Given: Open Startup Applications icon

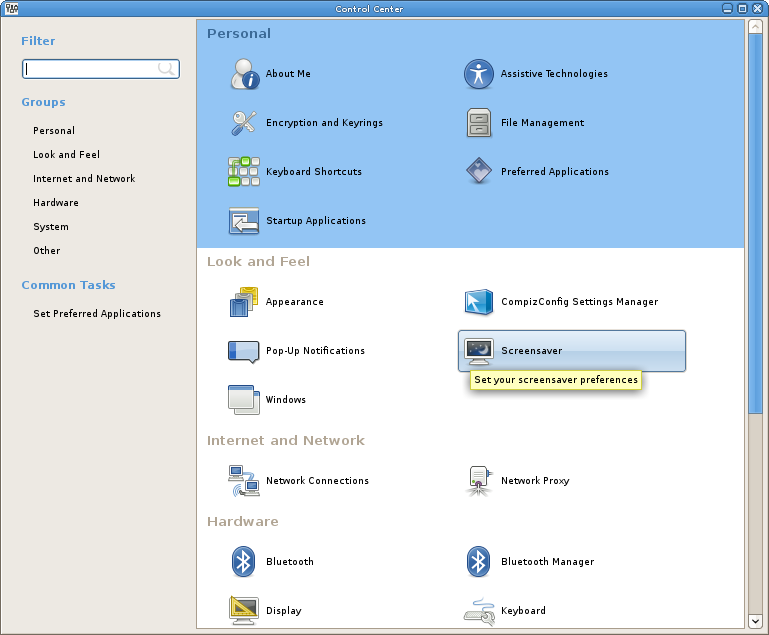Looking at the screenshot, I should coord(244,221).
